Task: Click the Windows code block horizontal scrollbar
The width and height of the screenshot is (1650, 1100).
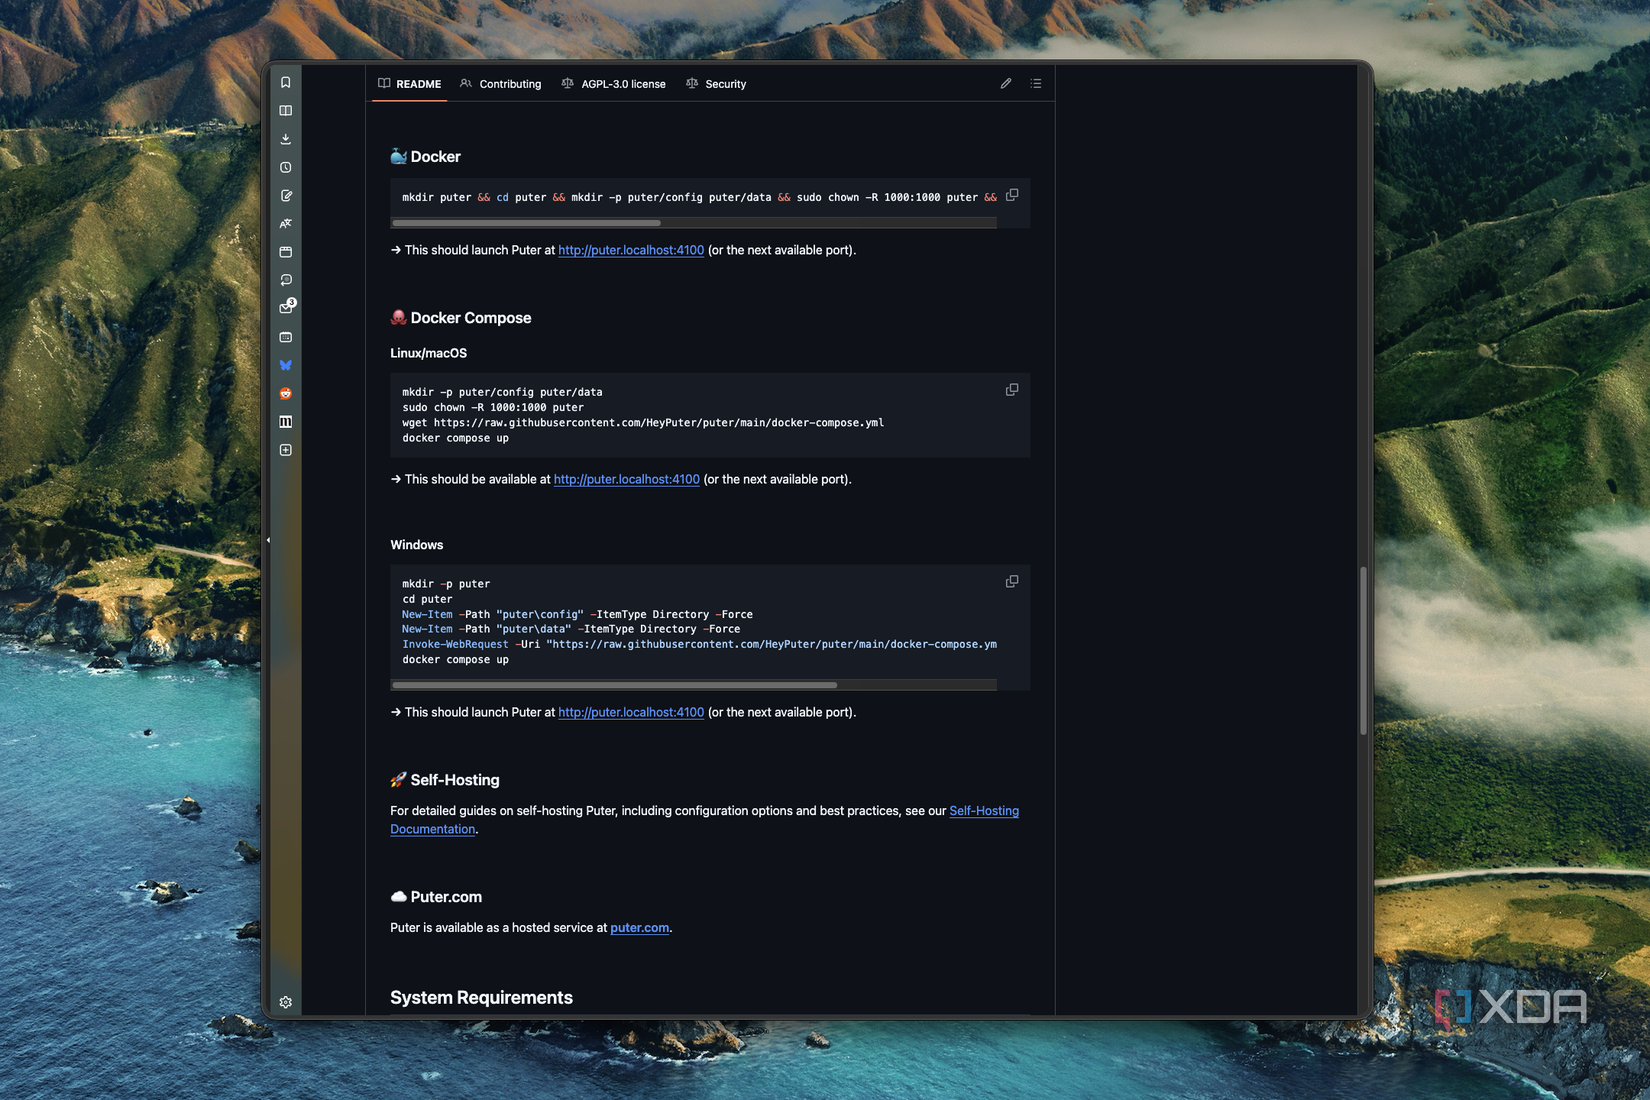Action: (614, 685)
